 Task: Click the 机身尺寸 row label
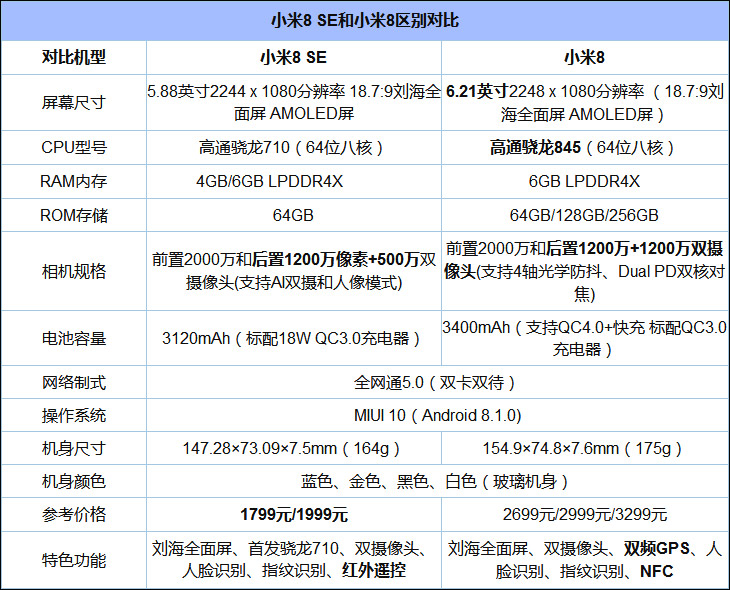tap(74, 448)
